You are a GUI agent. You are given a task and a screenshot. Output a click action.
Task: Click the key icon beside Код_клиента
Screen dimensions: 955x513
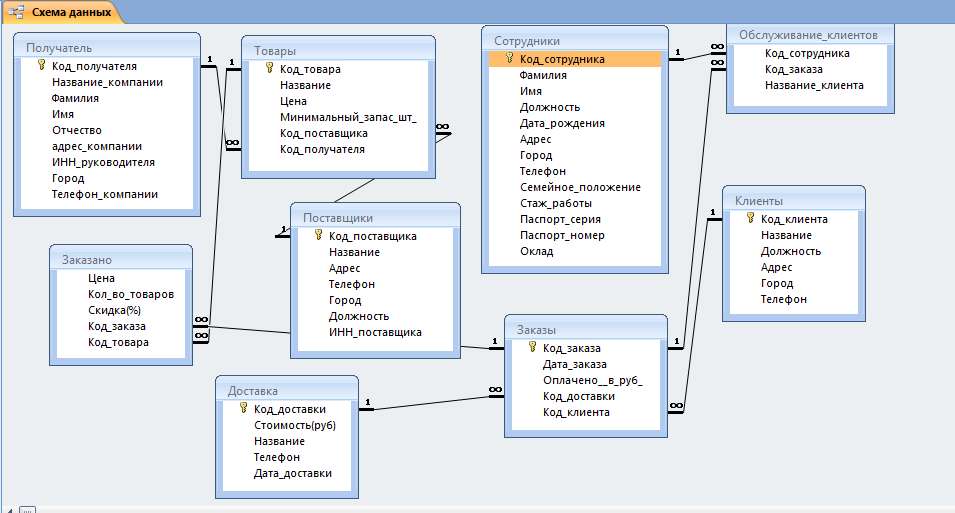click(750, 219)
